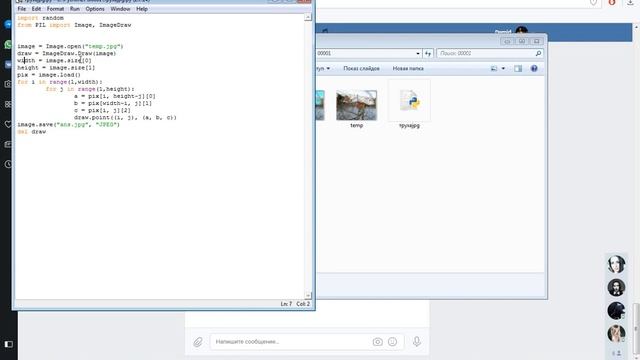The image size is (640, 360).
Task: Open history clock icon in sidebar
Action: (8, 164)
